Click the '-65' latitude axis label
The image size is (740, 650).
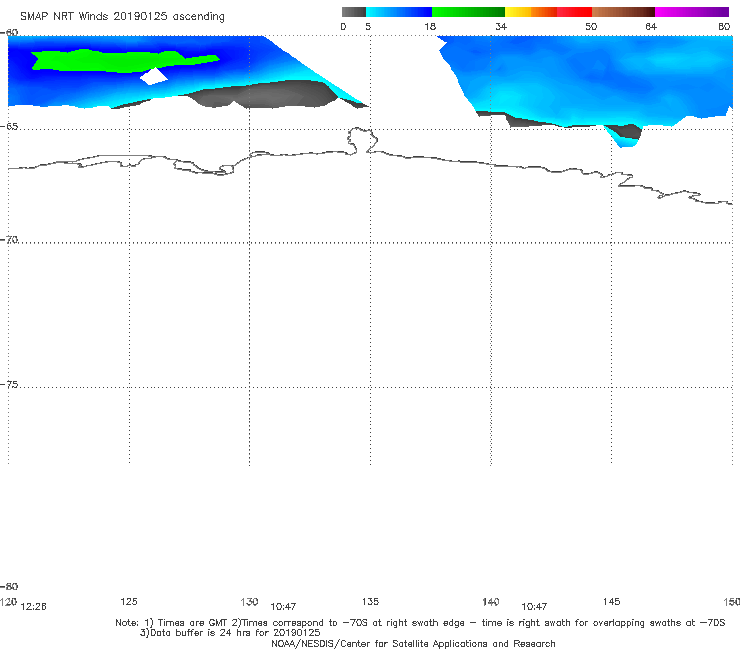[x=9, y=127]
